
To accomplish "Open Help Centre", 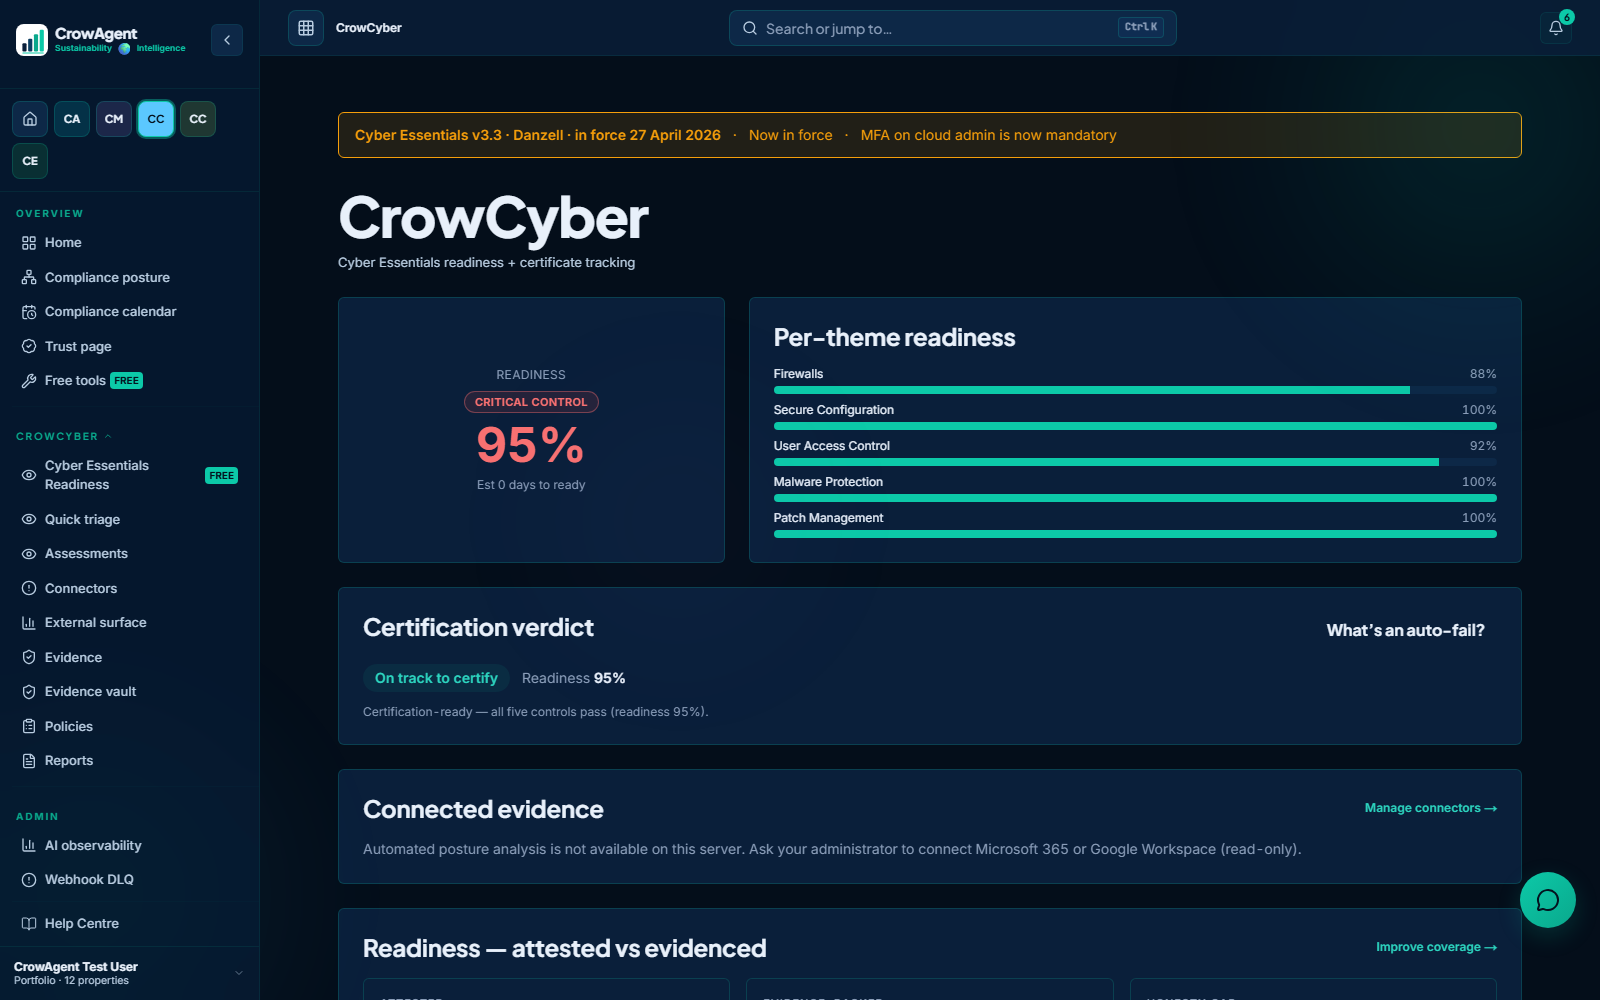I will [x=129, y=924].
